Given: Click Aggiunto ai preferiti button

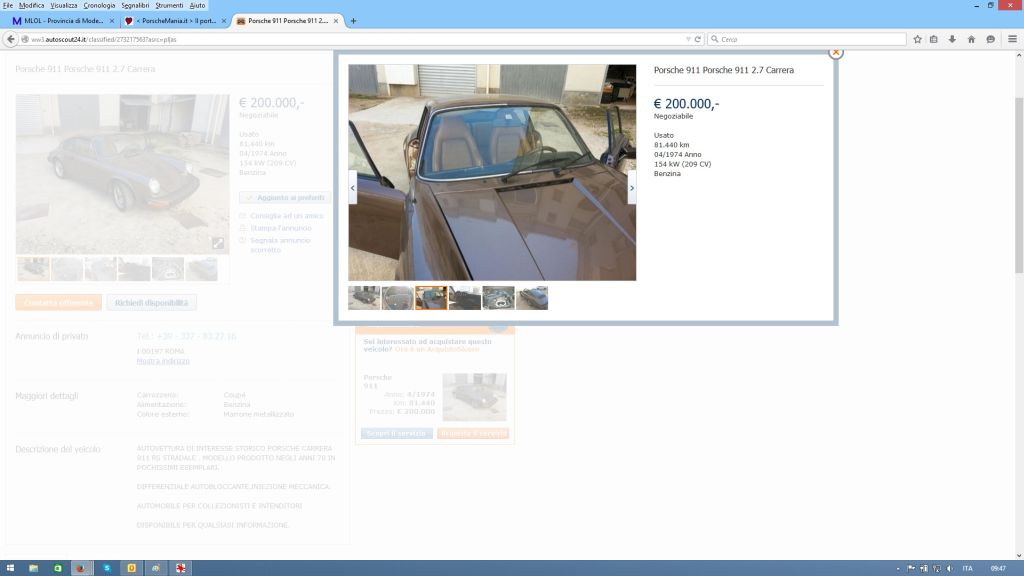Looking at the screenshot, I should [285, 197].
